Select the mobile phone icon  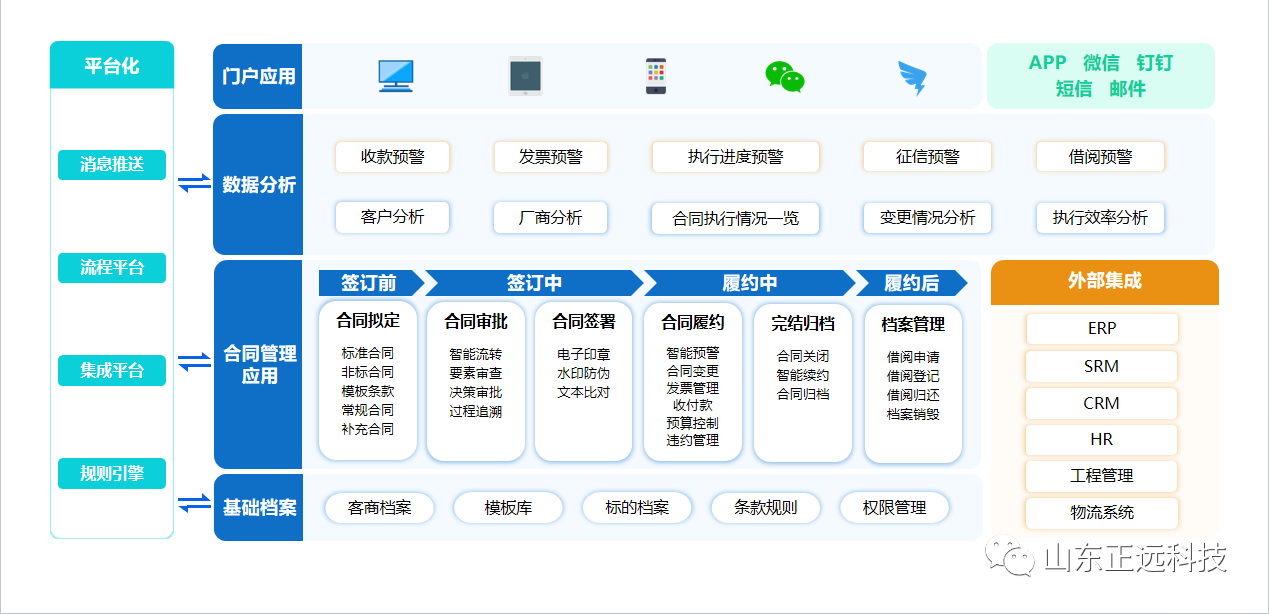[x=655, y=76]
